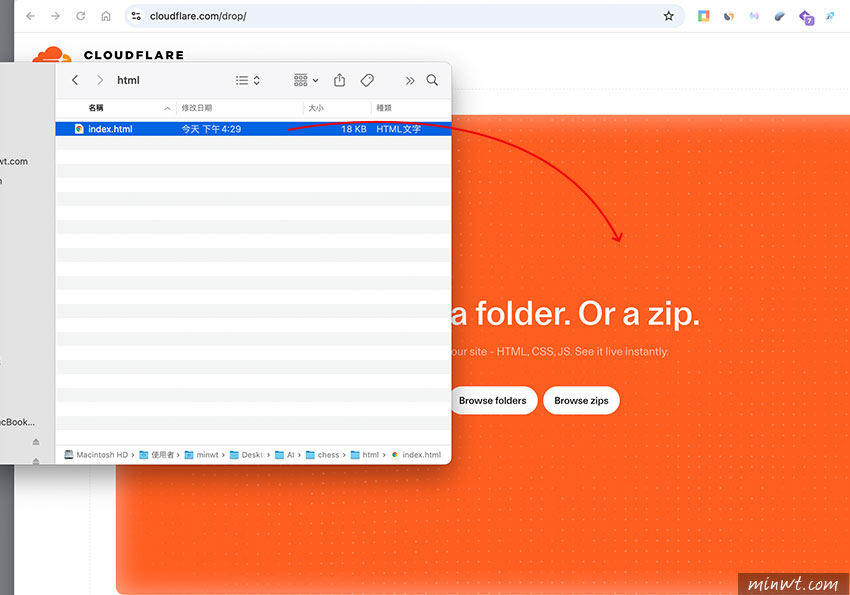This screenshot has width=850, height=595.
Task: Select index.html in the Finder list
Action: [253, 129]
